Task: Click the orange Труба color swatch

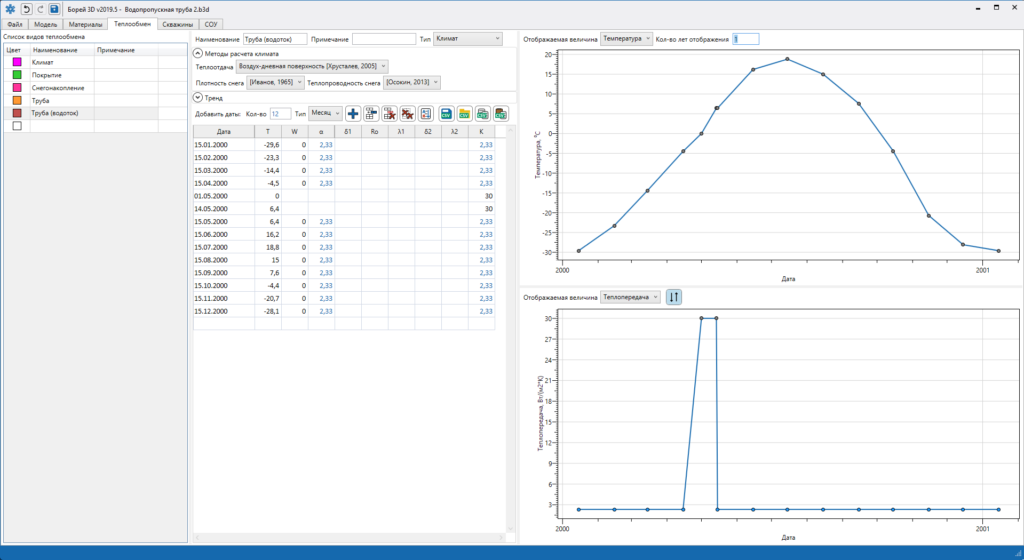Action: pos(17,101)
